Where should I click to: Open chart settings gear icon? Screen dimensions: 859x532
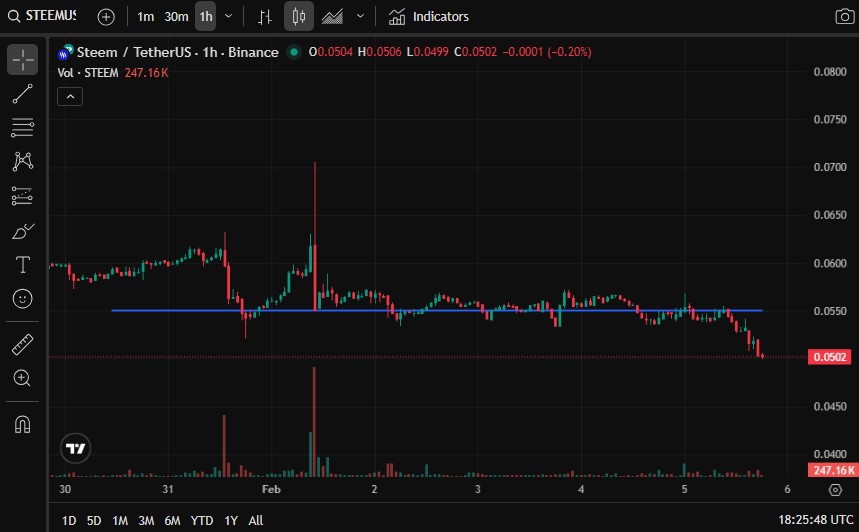coord(835,490)
